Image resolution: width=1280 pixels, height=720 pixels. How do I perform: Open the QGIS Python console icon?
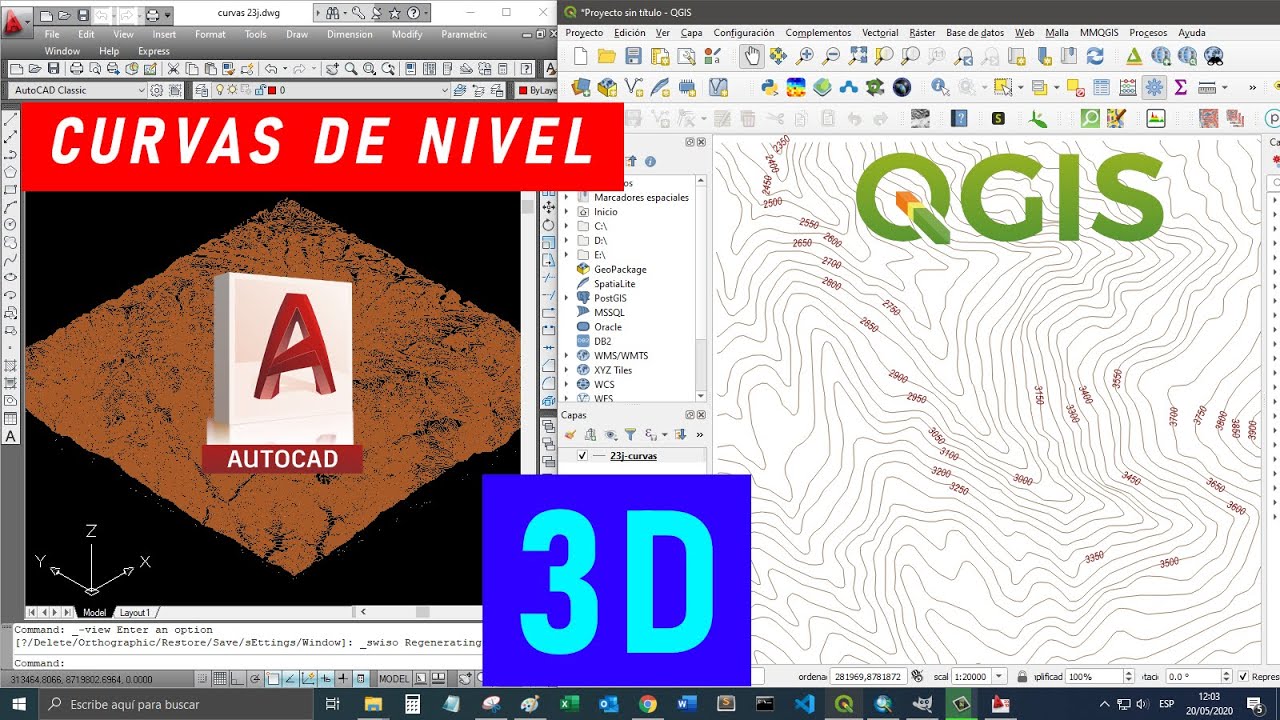(769, 87)
